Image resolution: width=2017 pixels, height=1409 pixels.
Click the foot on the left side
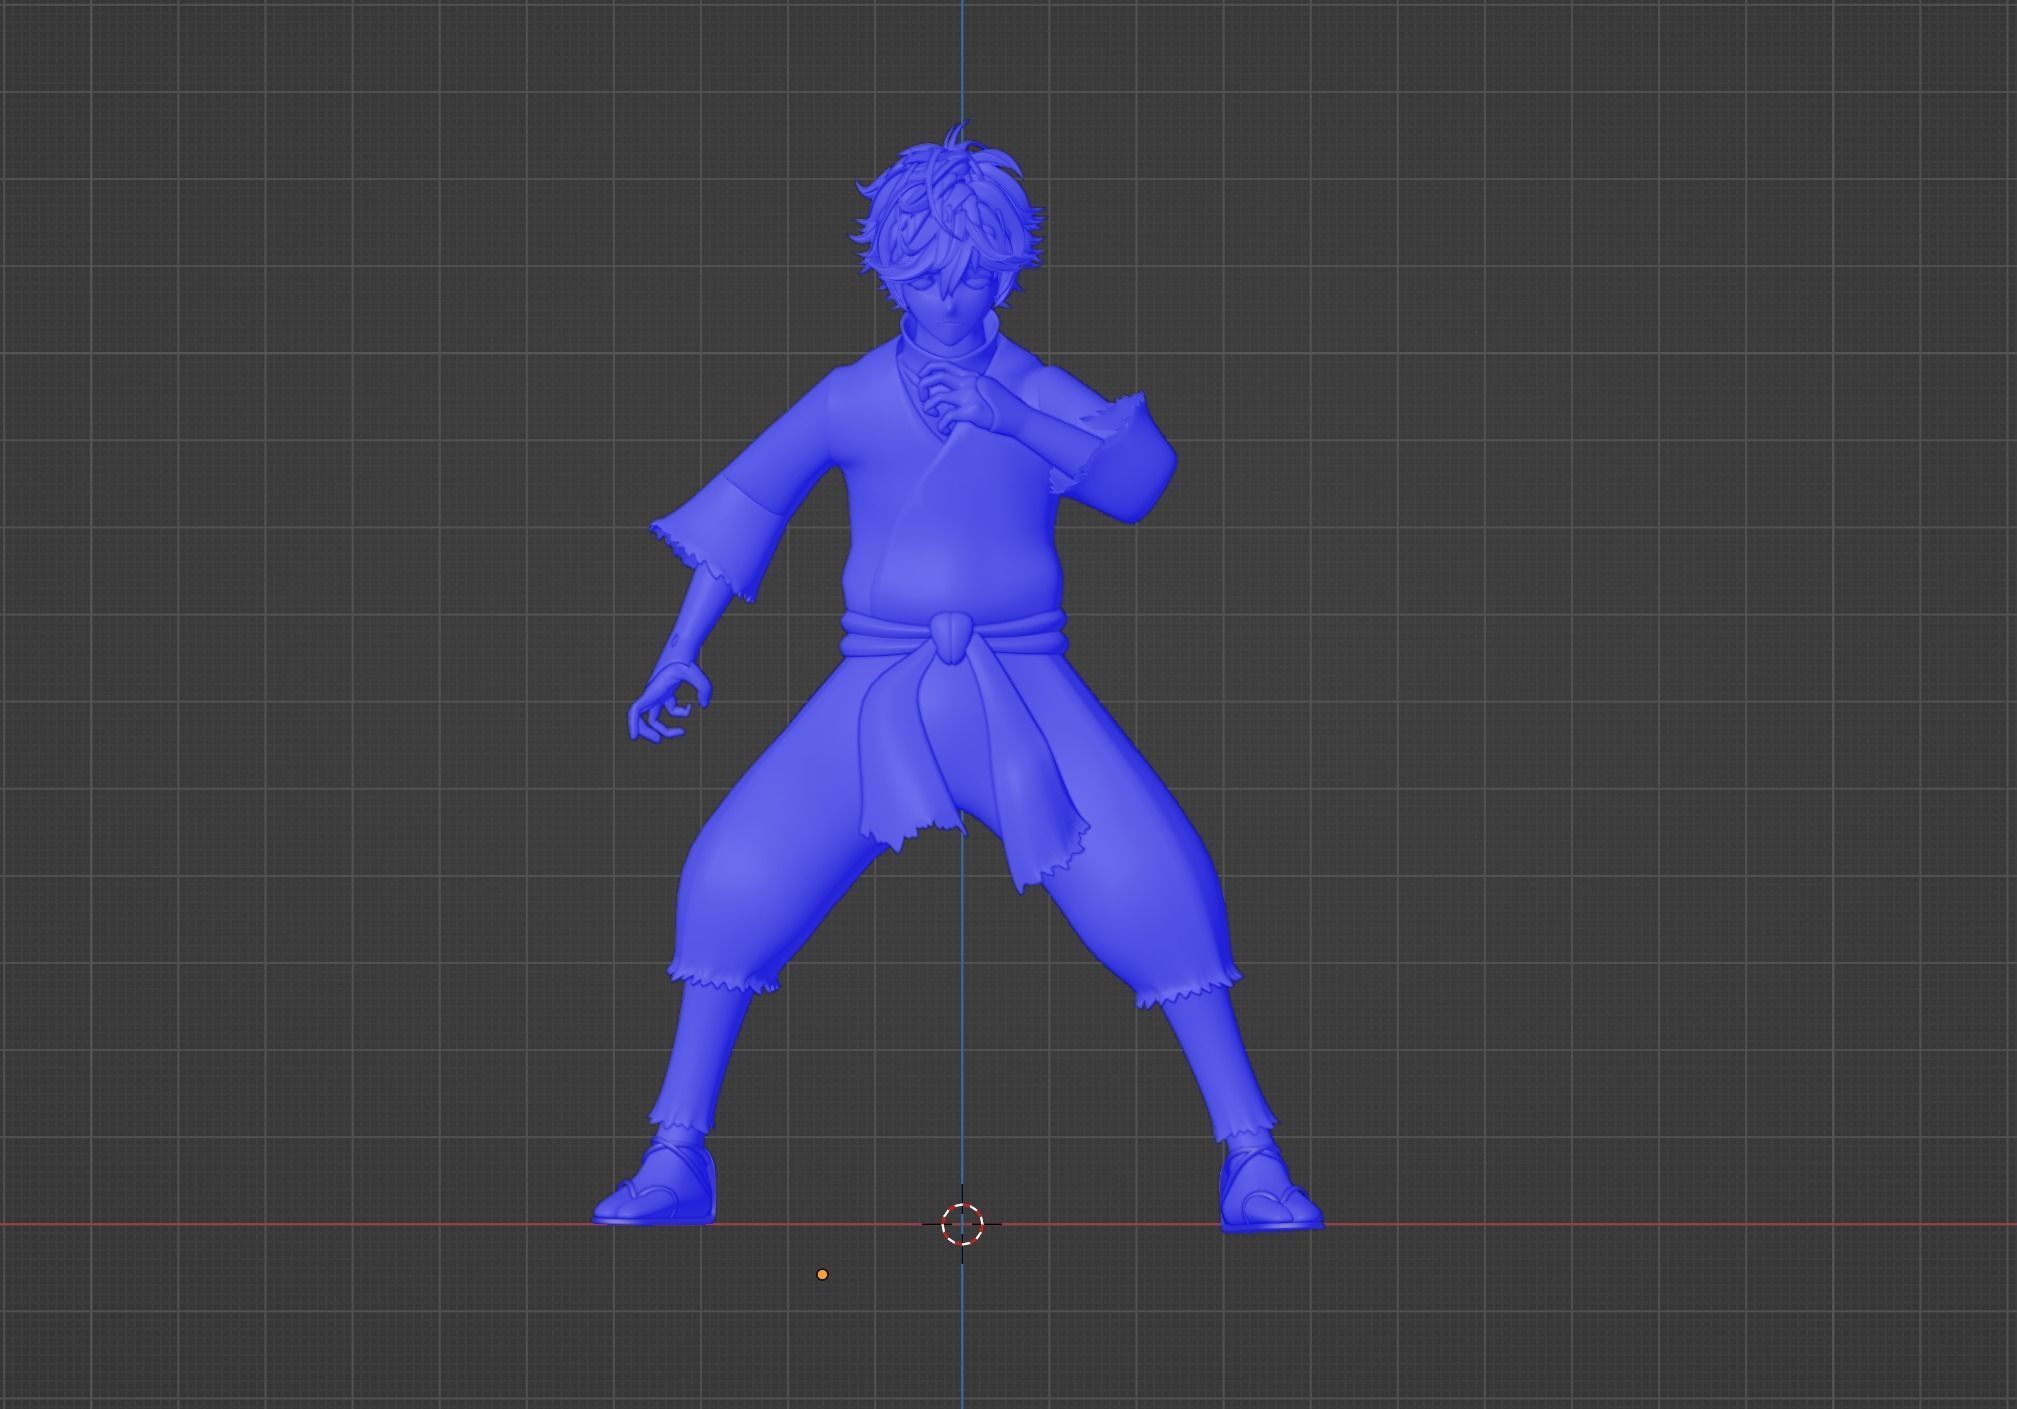(665, 1190)
